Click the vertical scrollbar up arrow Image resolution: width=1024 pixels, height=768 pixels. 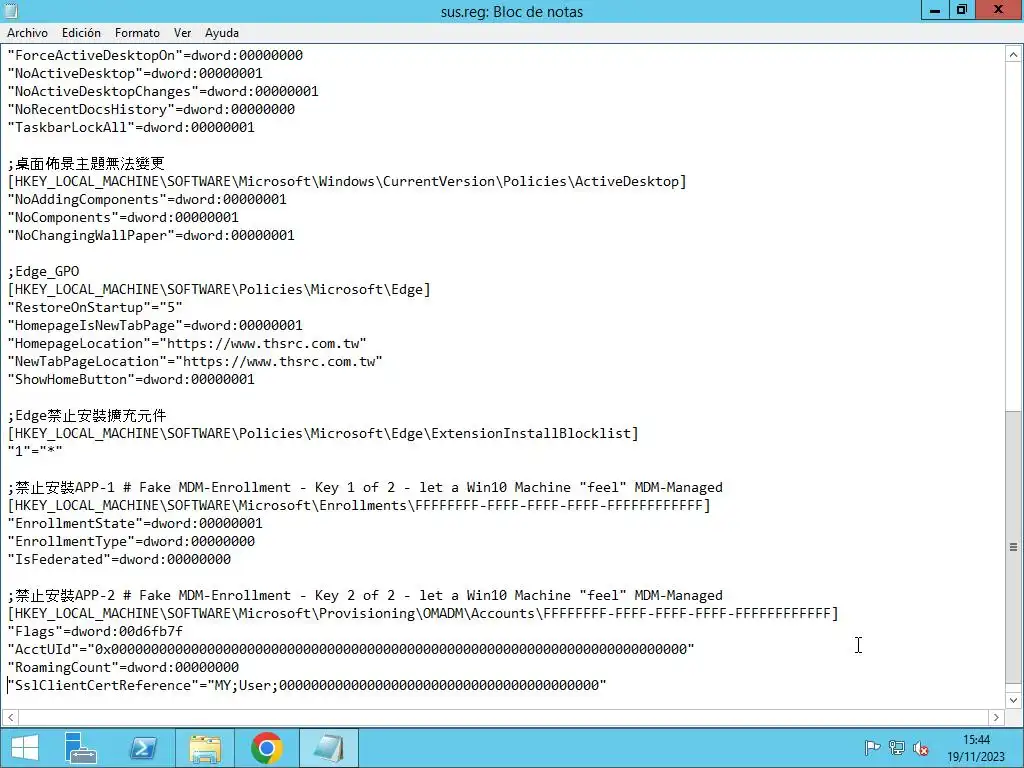(1013, 54)
